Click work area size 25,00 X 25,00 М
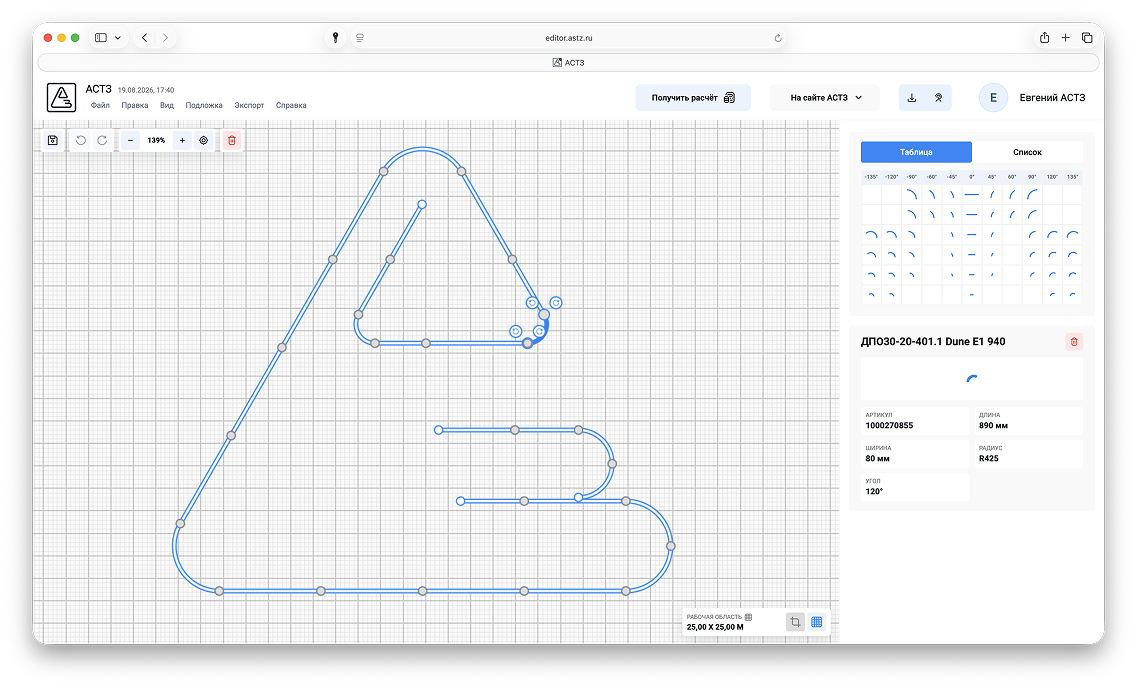 tap(715, 627)
